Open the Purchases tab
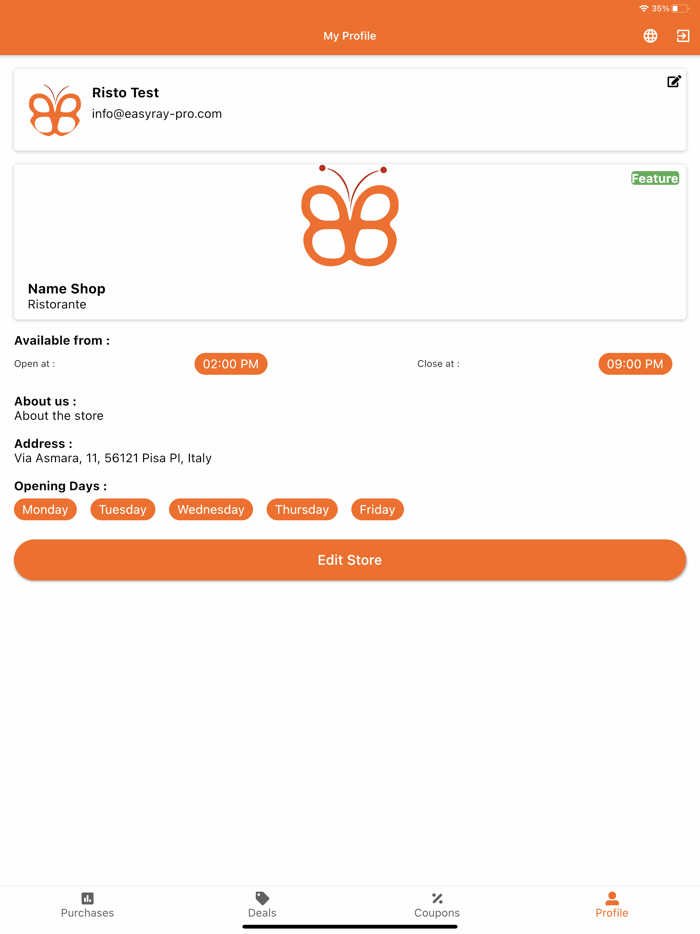The width and height of the screenshot is (700, 934). pos(87,905)
